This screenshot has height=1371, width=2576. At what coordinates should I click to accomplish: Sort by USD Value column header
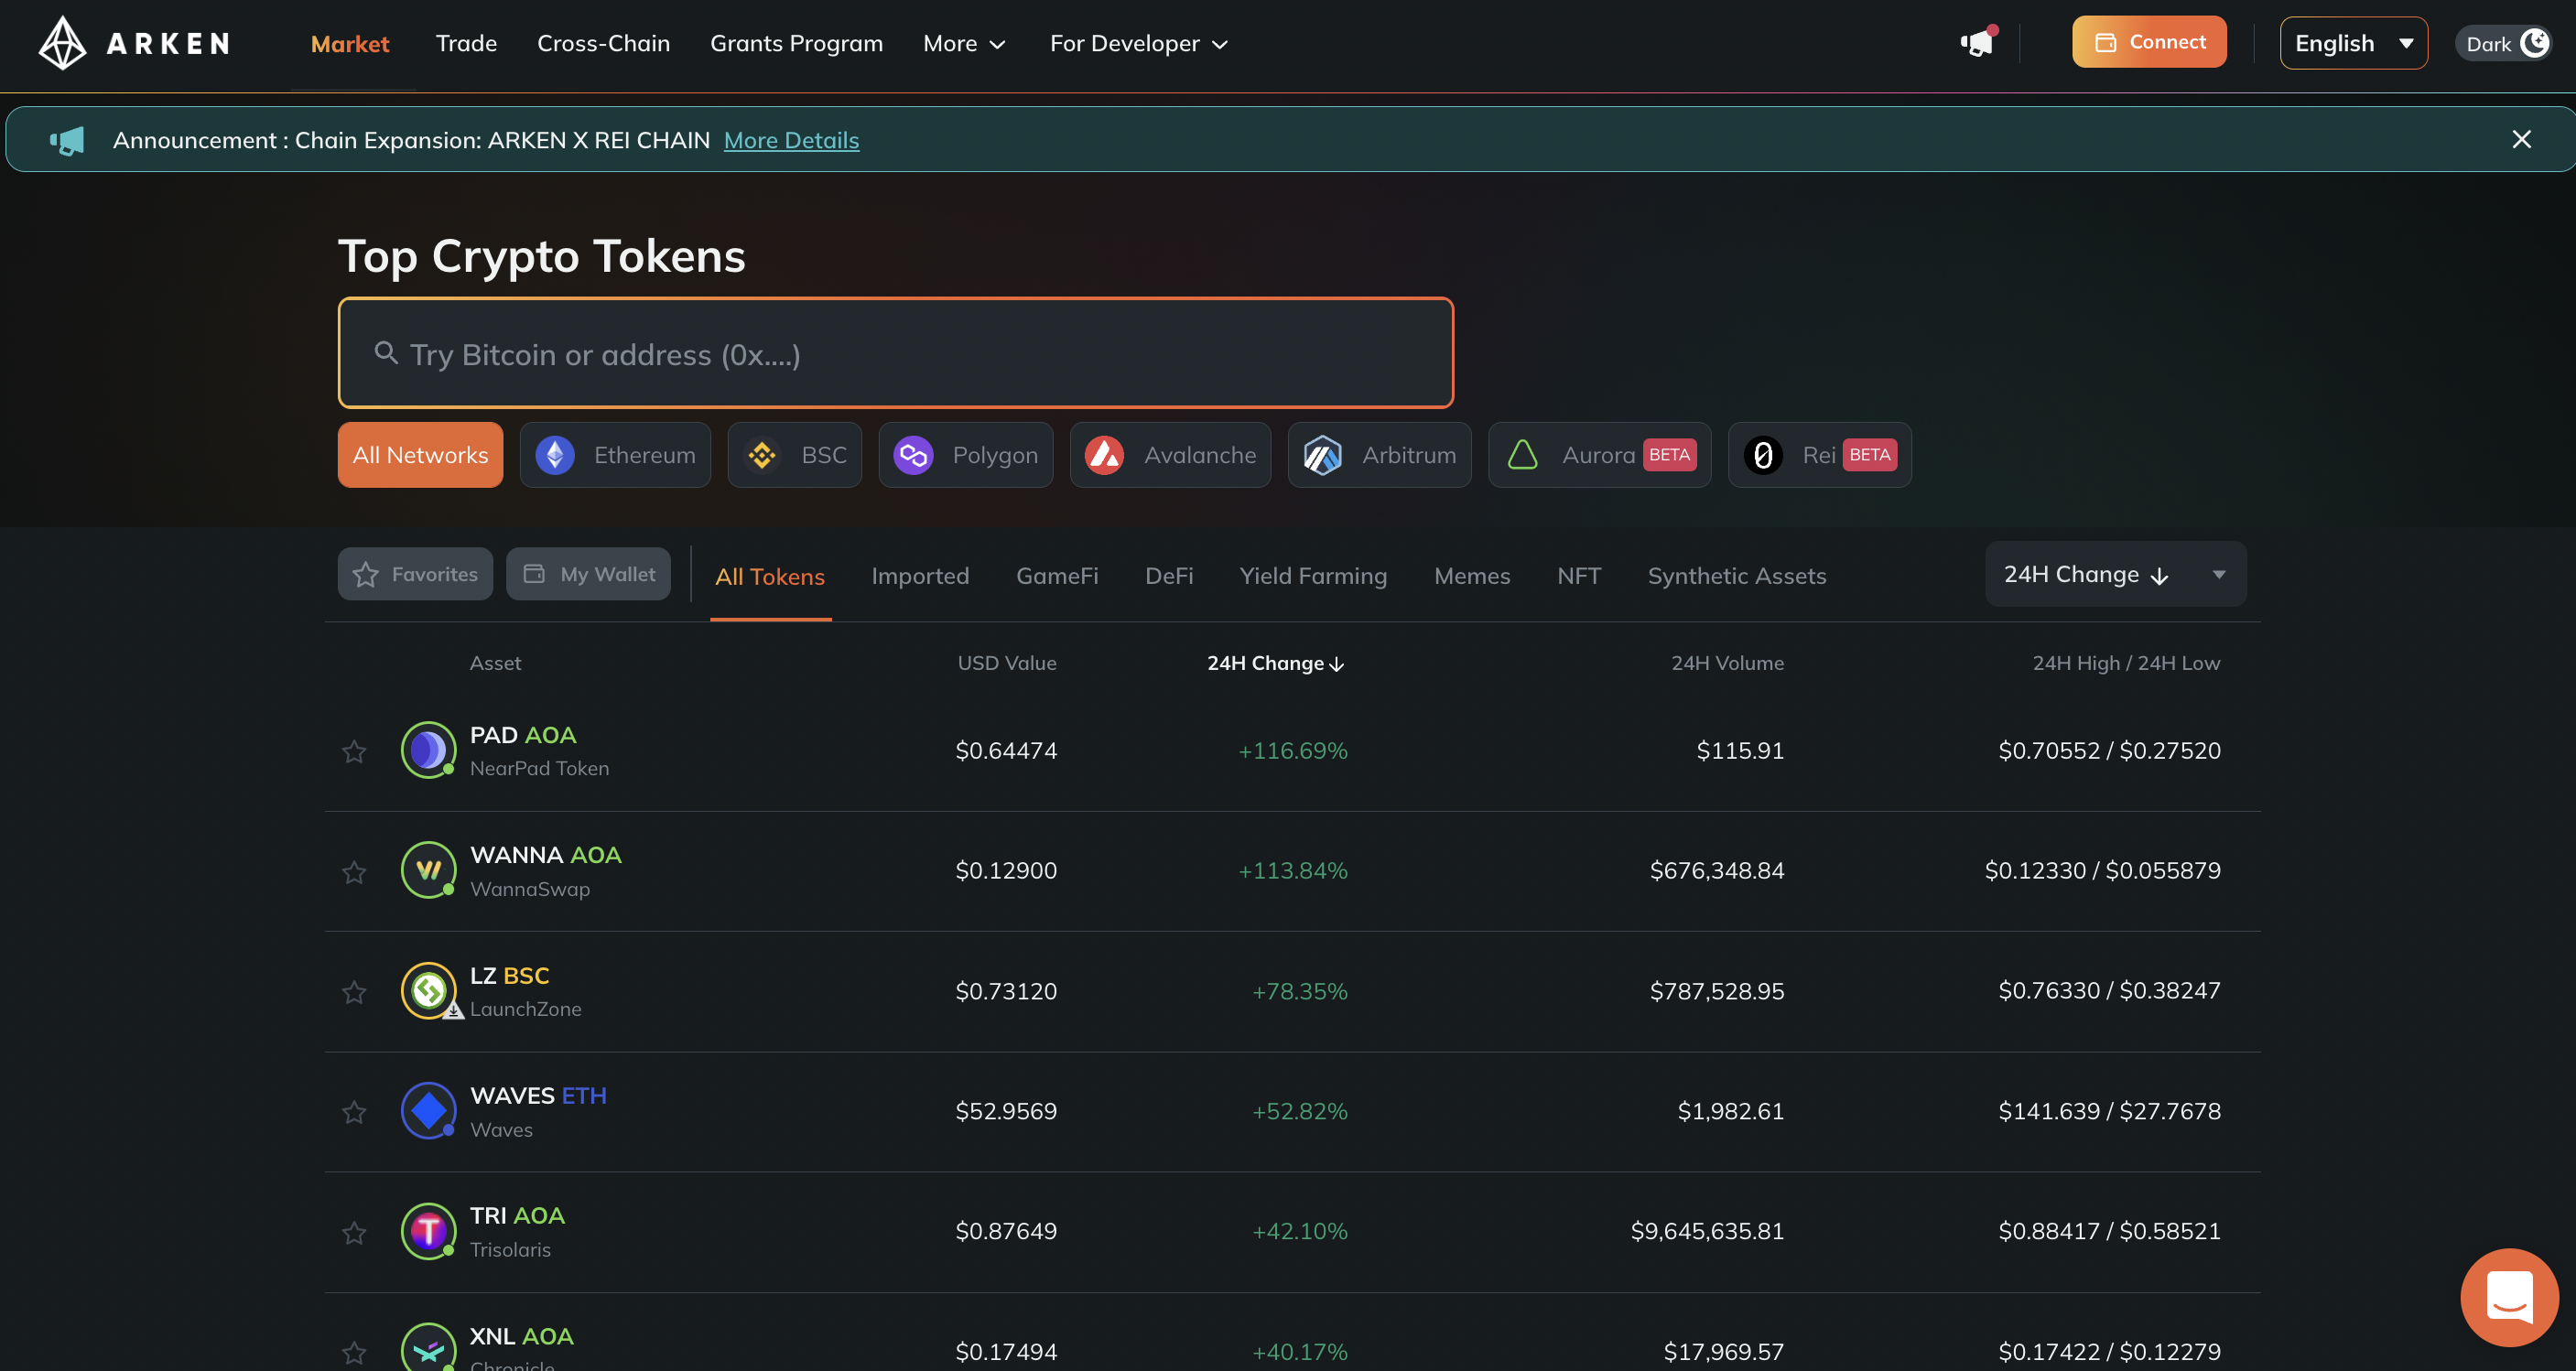(1007, 663)
